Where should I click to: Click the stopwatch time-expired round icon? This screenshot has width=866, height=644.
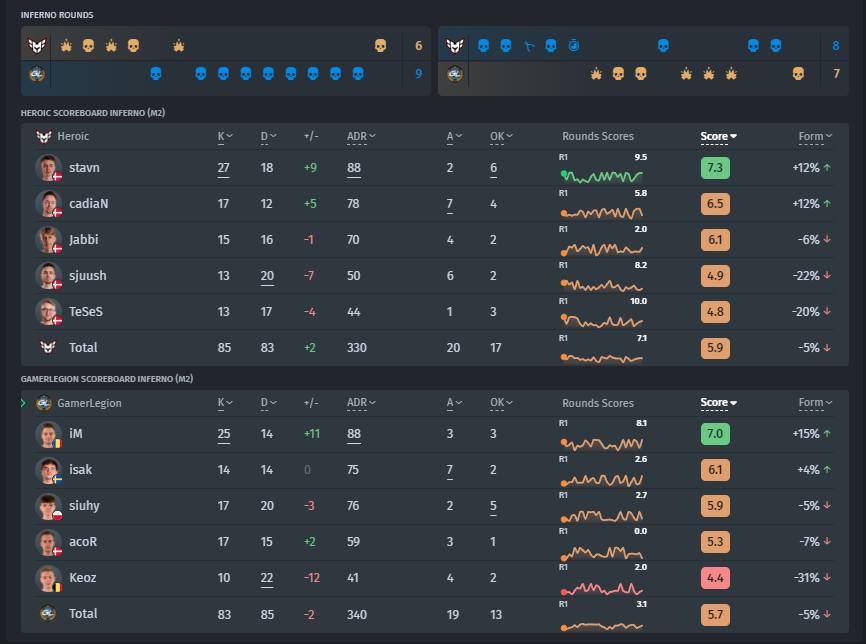coord(574,45)
